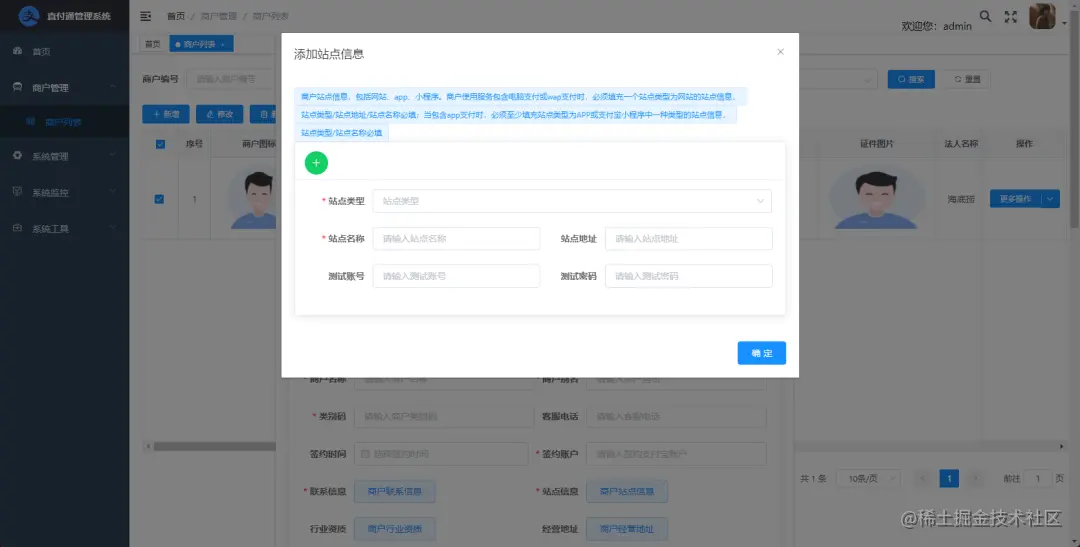Focus the 测试密码 input field

tap(689, 276)
